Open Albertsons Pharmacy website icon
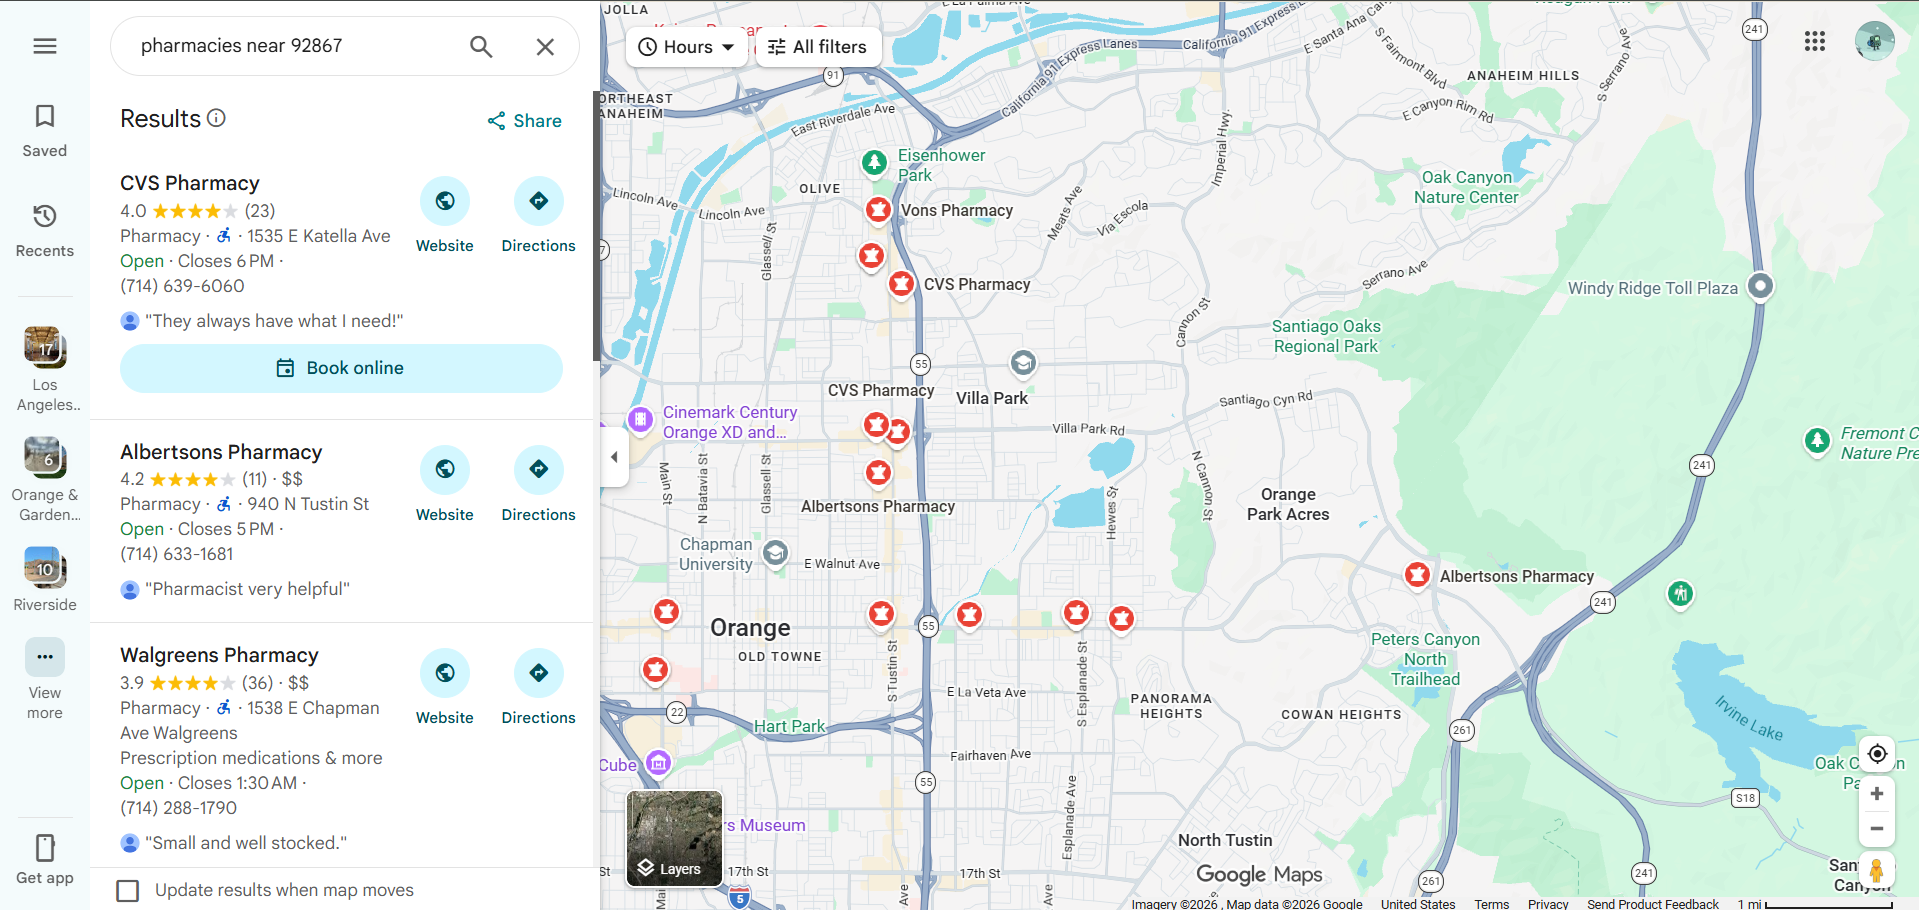Image resolution: width=1919 pixels, height=910 pixels. click(445, 469)
